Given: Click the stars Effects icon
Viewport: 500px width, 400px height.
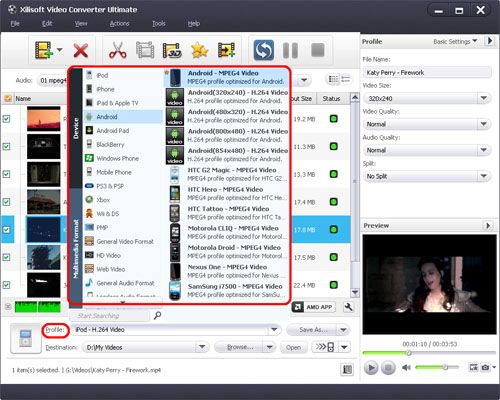Looking at the screenshot, I should coord(199,51).
